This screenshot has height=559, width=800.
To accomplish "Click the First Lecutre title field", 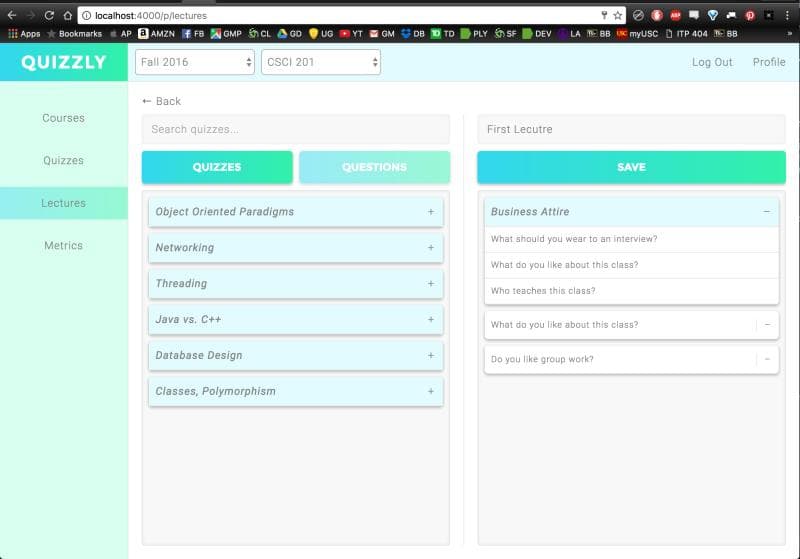I will click(631, 129).
